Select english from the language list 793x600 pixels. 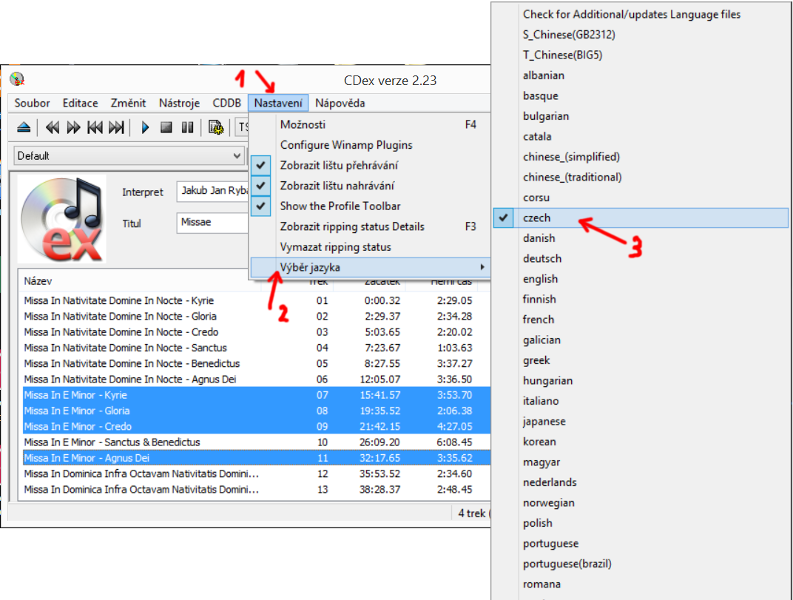pos(540,279)
